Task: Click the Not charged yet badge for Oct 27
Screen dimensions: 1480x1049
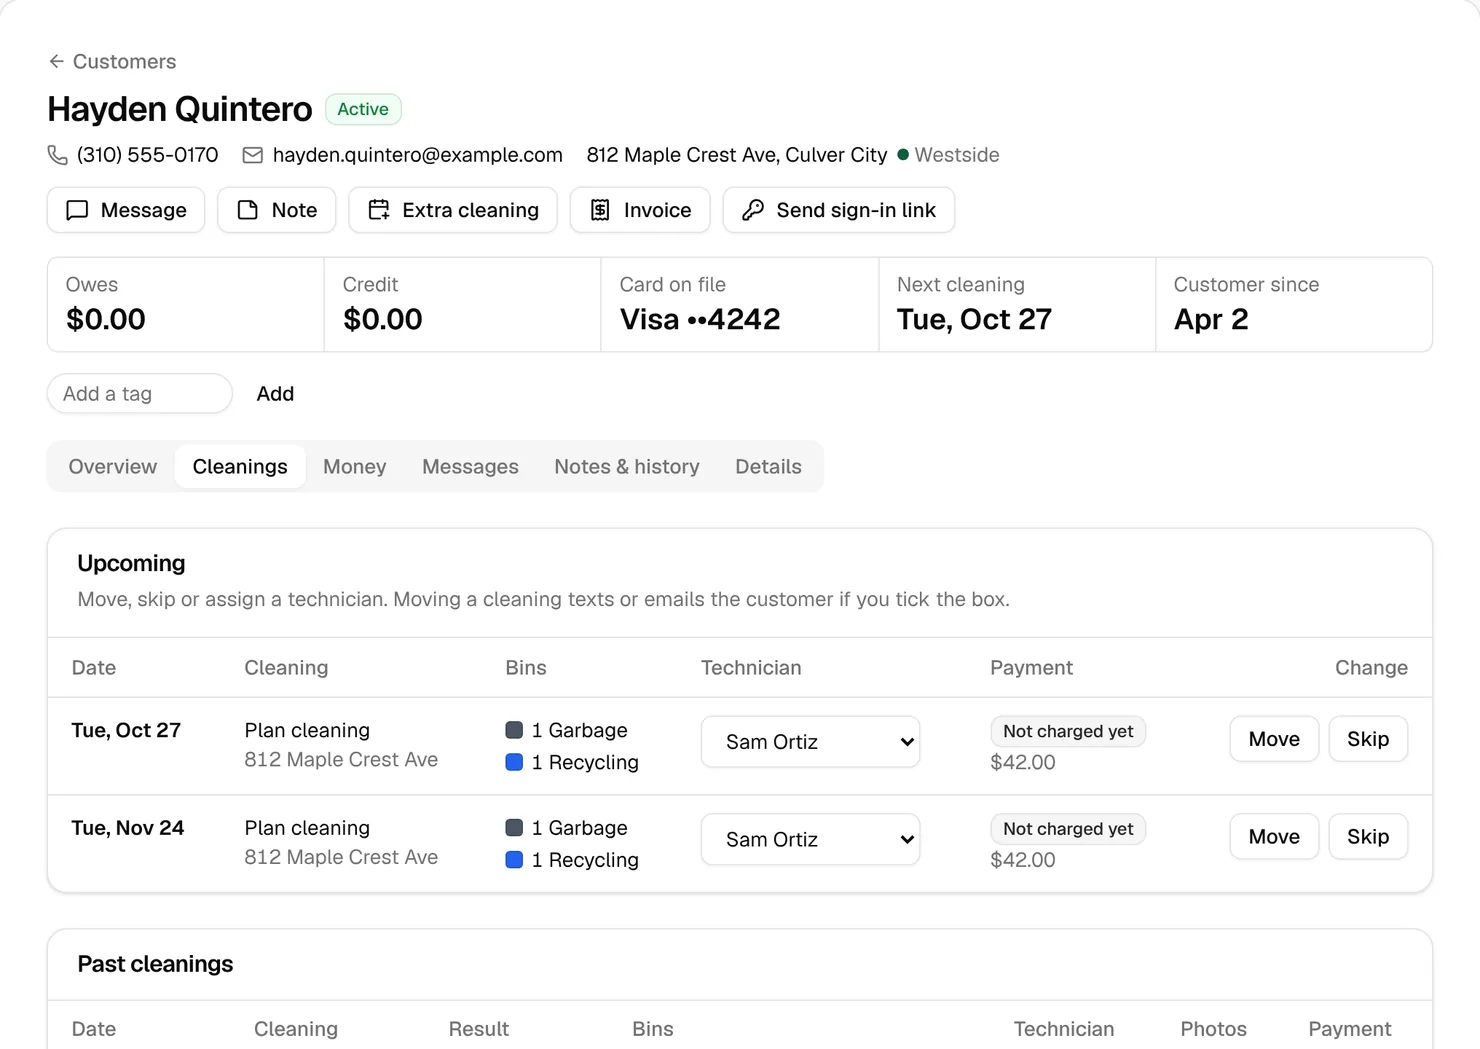Action: 1068,731
